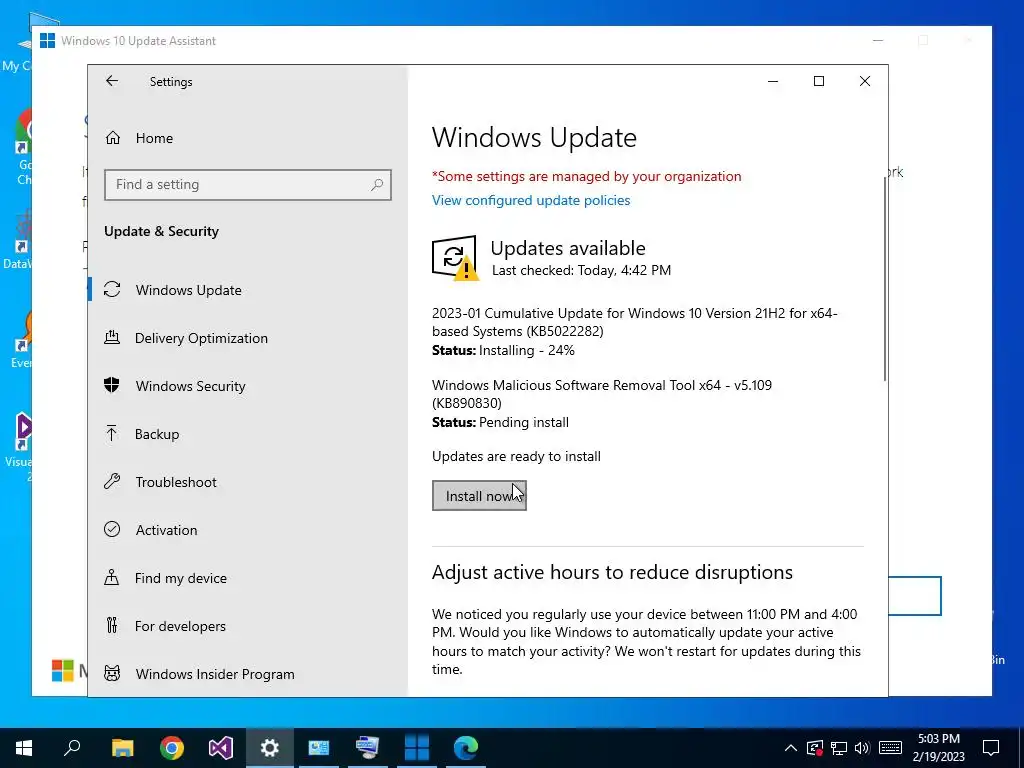
Task: Click 'Status: Pending install' text
Action: pos(500,423)
